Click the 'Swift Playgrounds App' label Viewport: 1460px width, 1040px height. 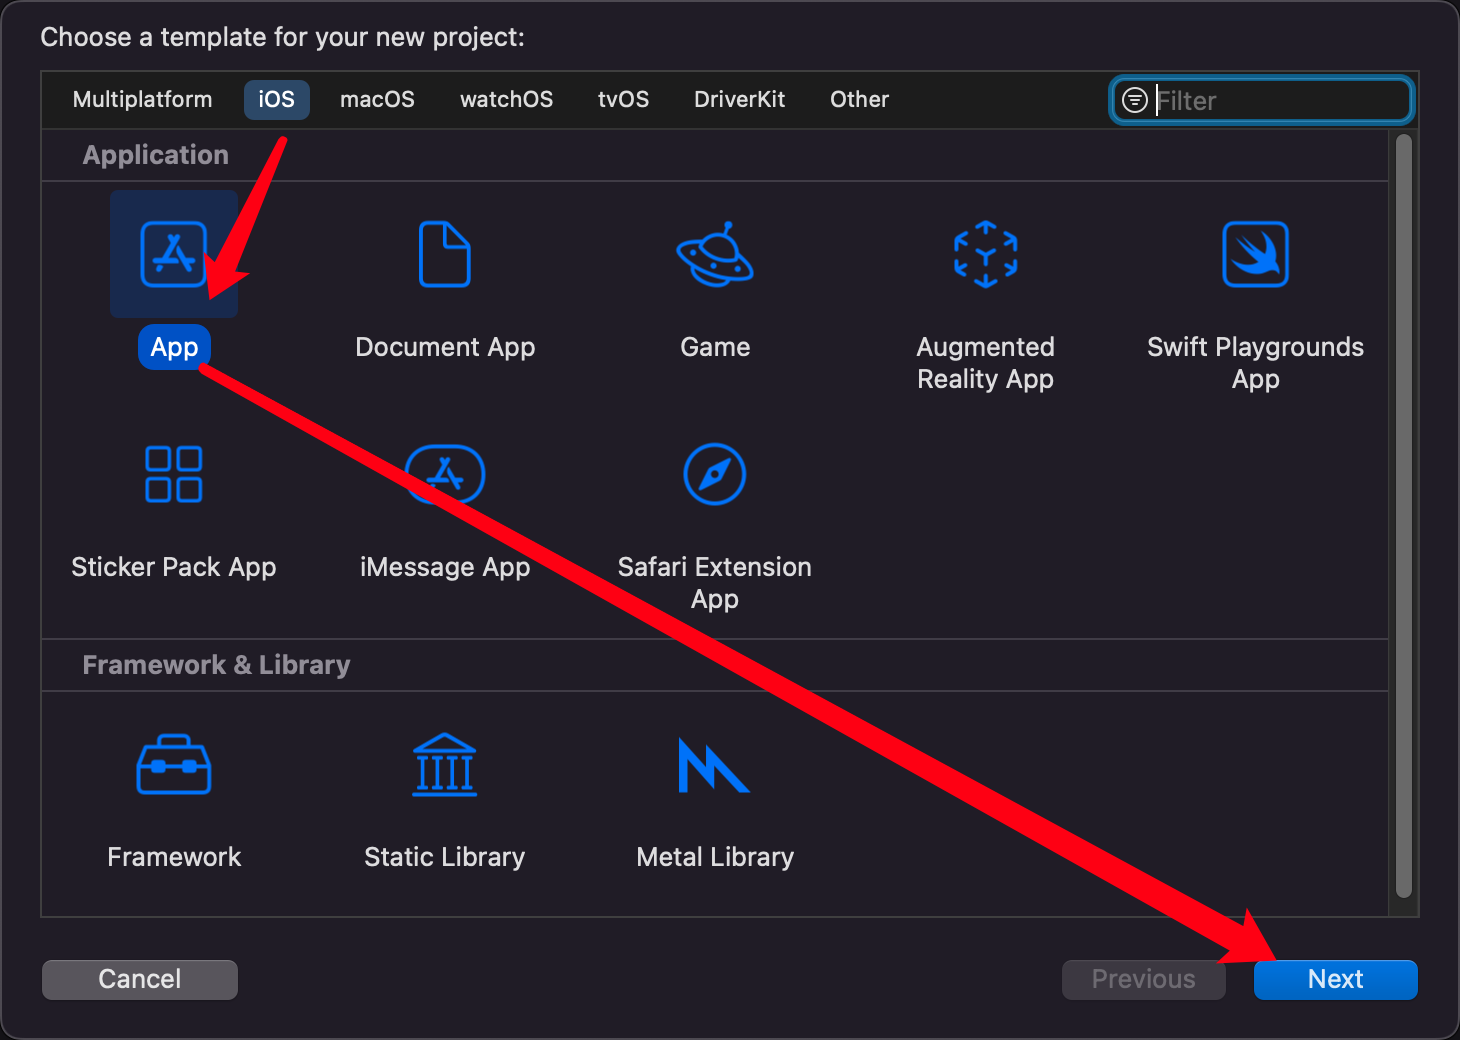click(1255, 363)
